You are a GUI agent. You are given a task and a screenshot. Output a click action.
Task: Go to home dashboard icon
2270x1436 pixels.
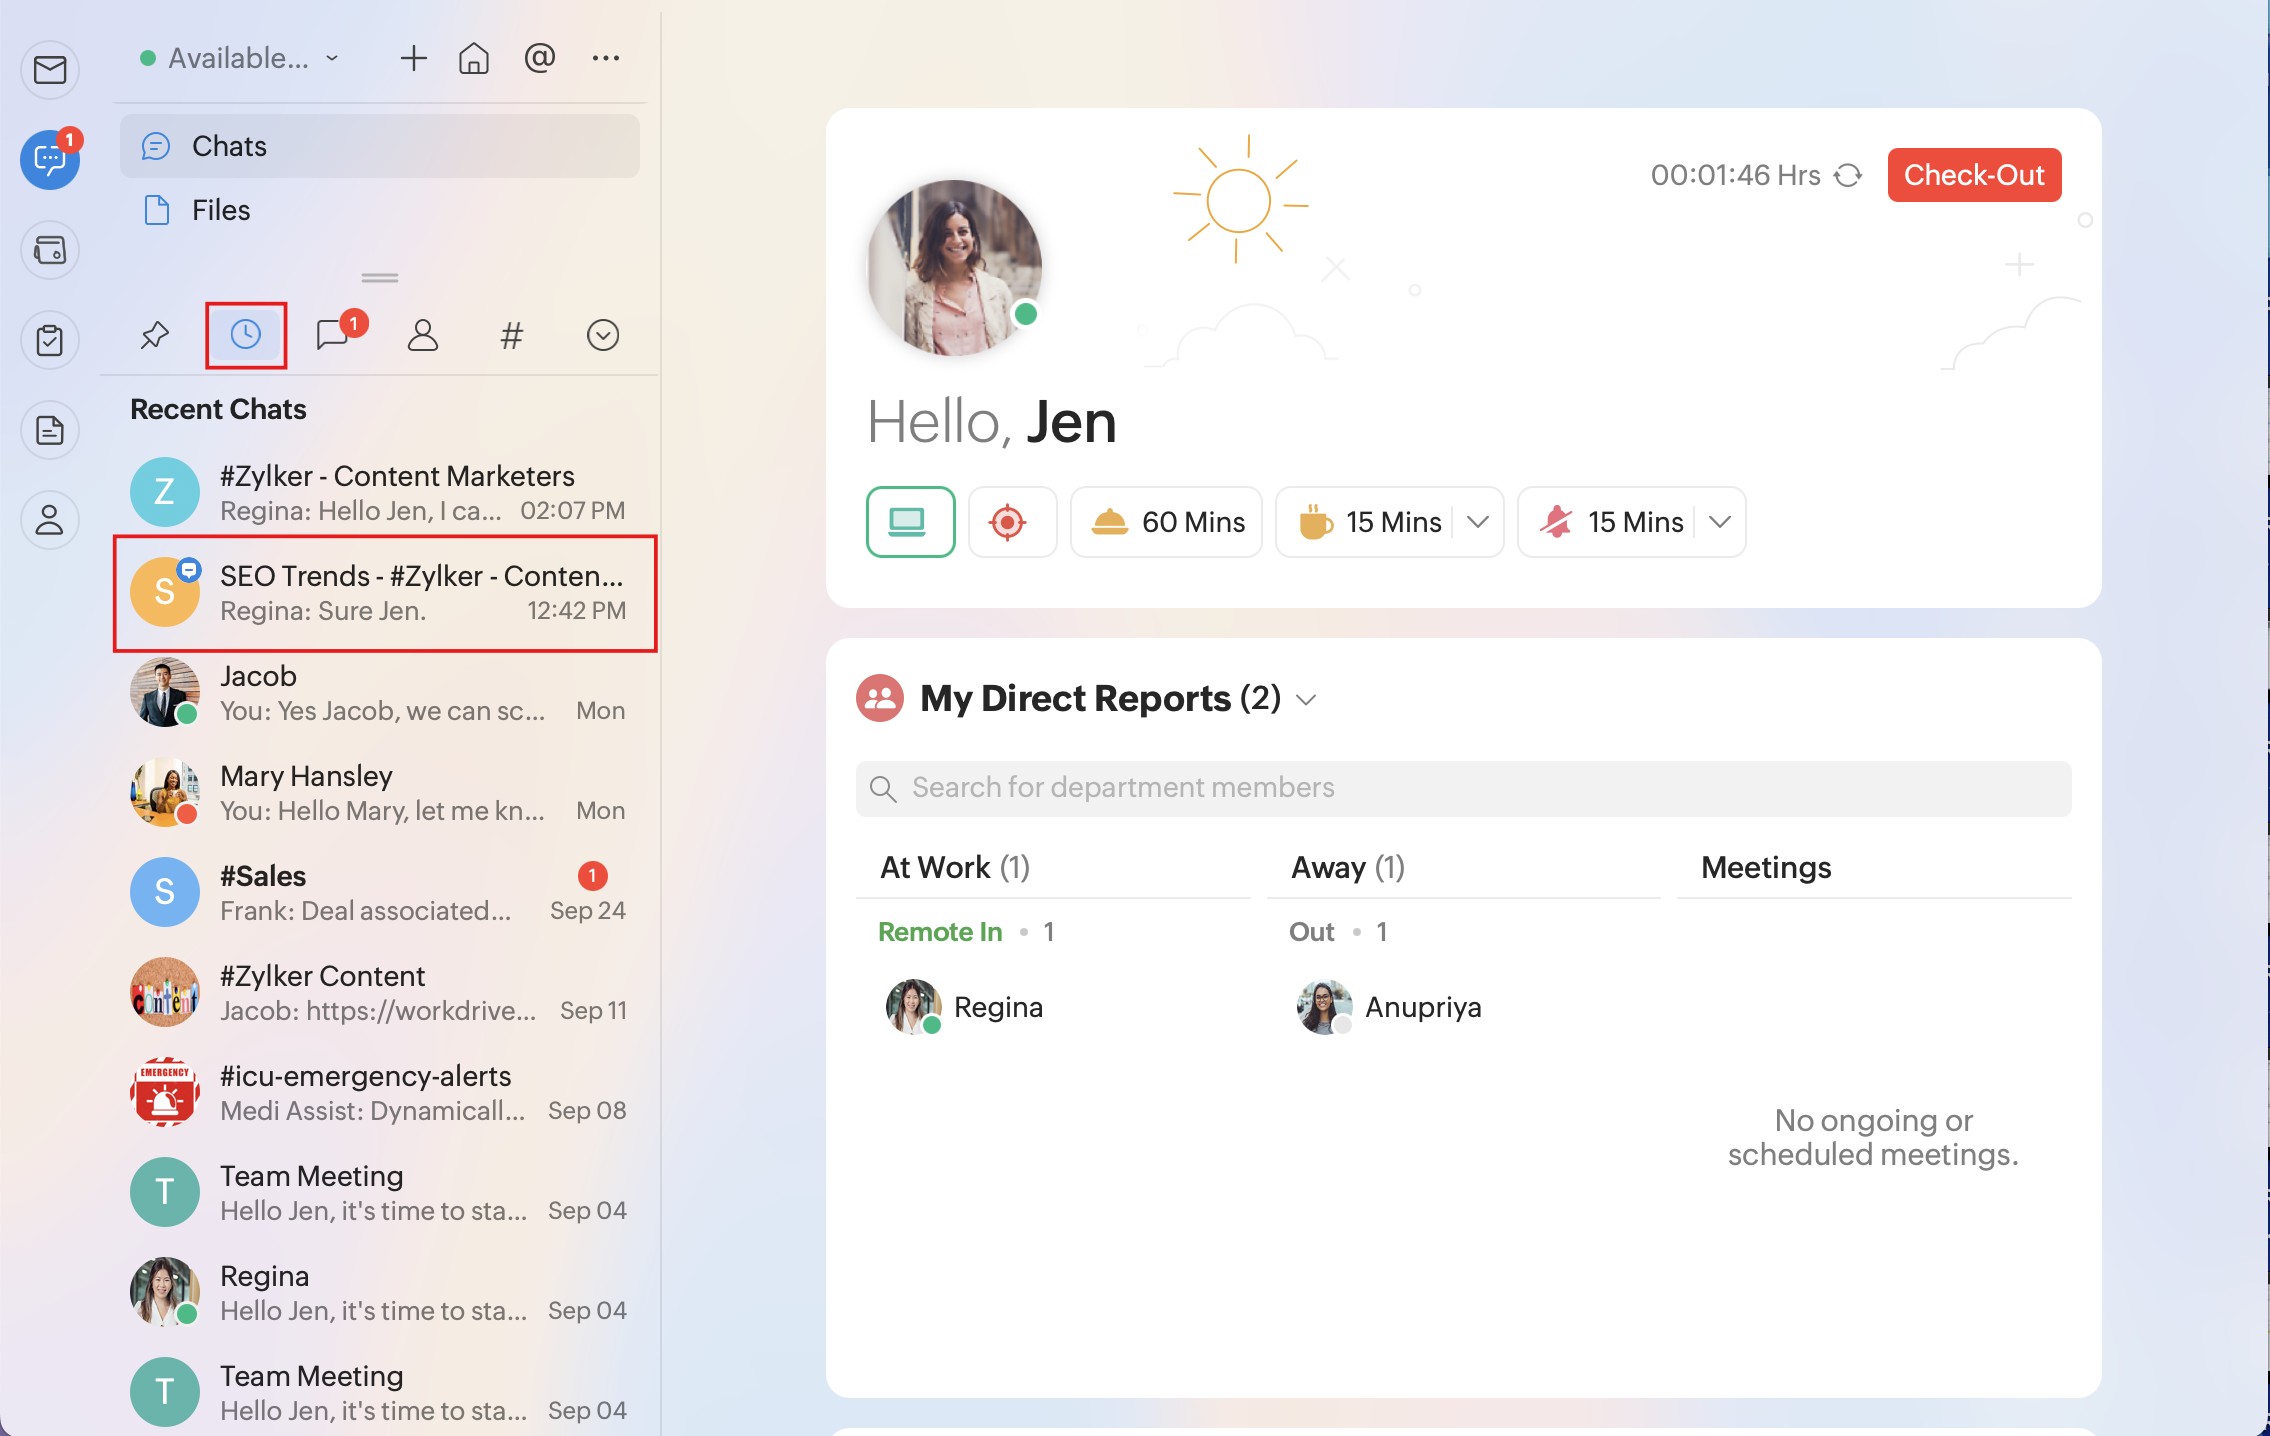coord(474,58)
